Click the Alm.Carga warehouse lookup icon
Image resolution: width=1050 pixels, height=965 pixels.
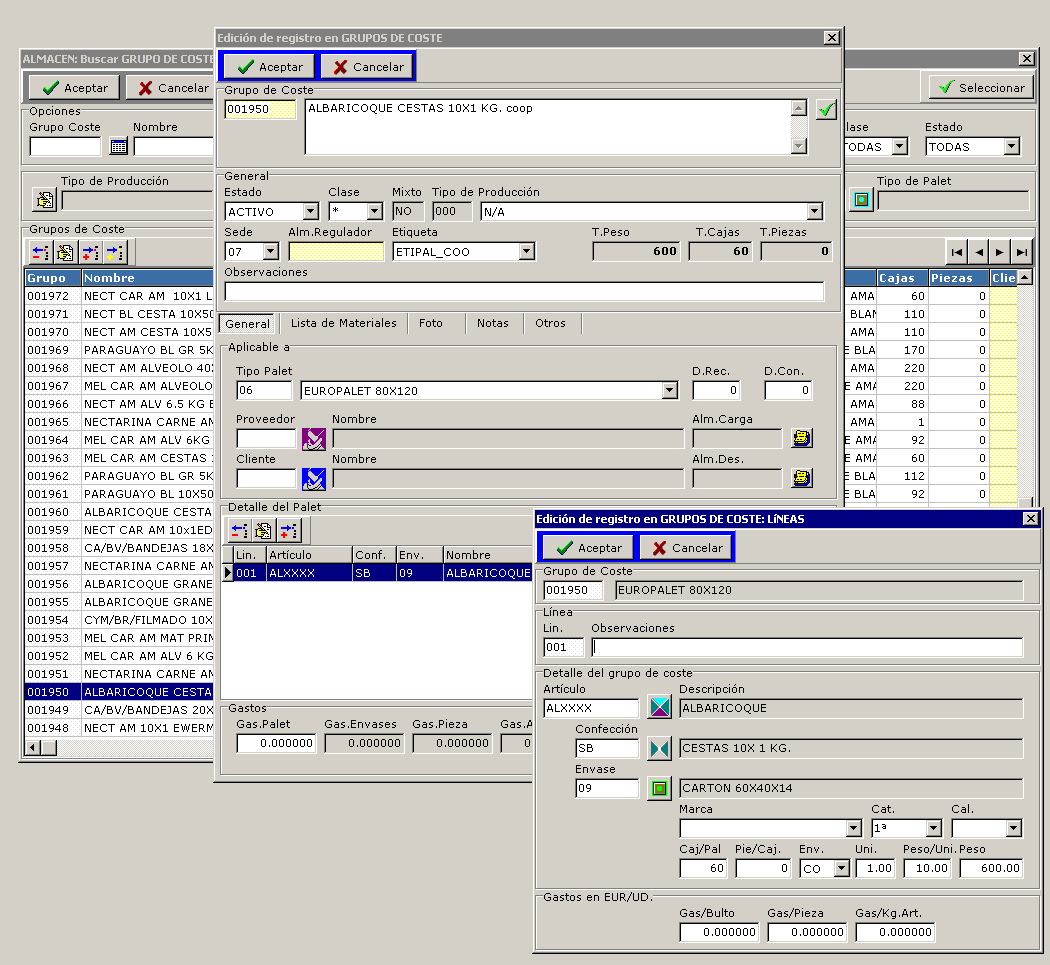click(801, 439)
